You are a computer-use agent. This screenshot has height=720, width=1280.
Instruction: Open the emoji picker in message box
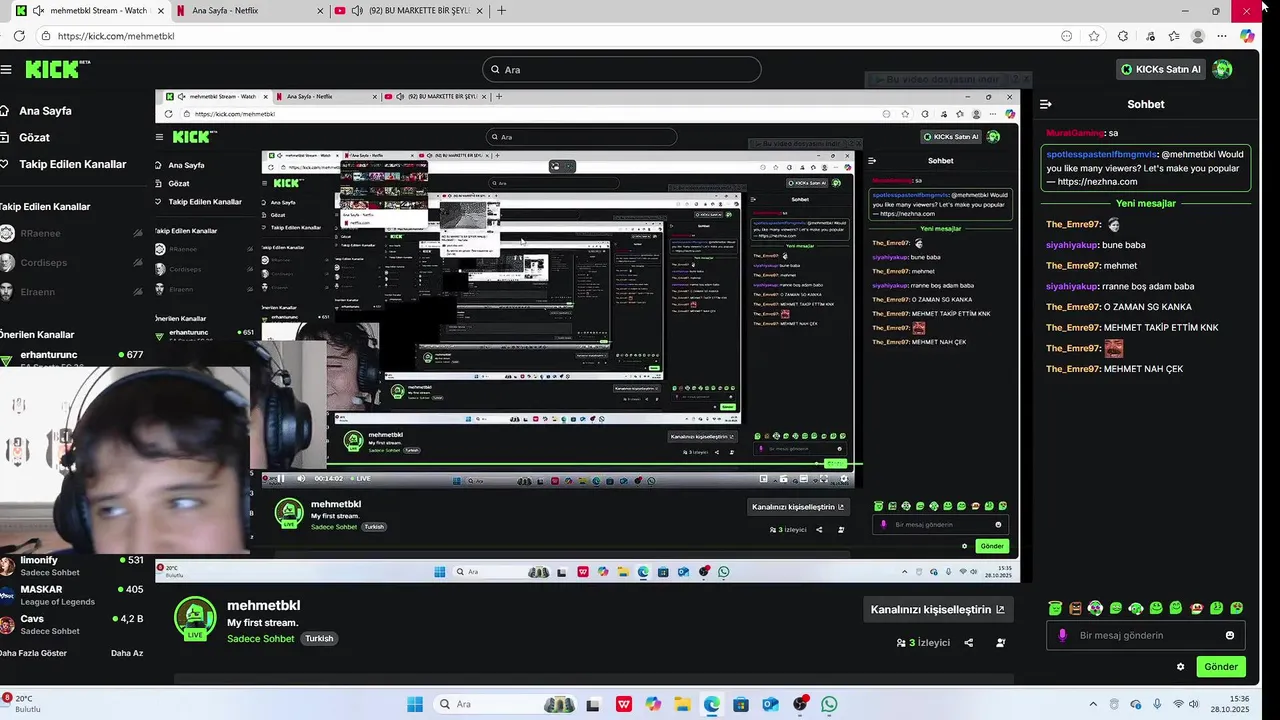tap(1230, 635)
